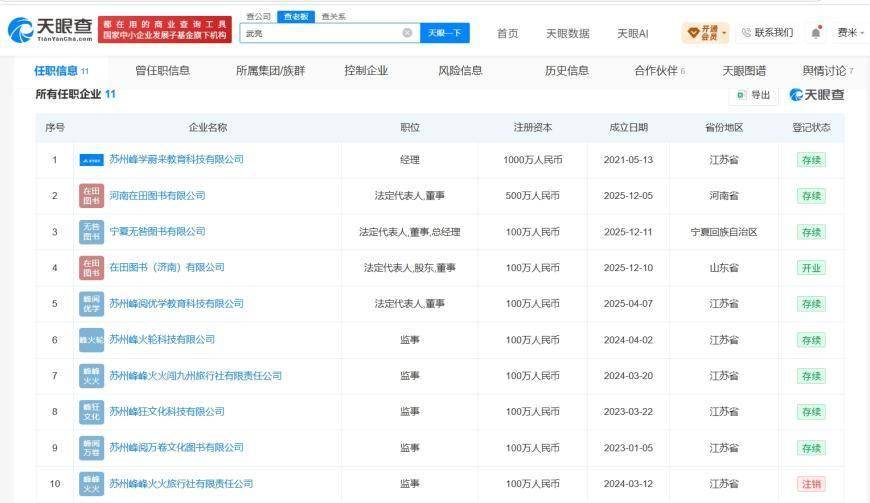The width and height of the screenshot is (870, 503).
Task: Open company link 苏州峰学蔚来教育科技有限公司
Action: pos(176,159)
